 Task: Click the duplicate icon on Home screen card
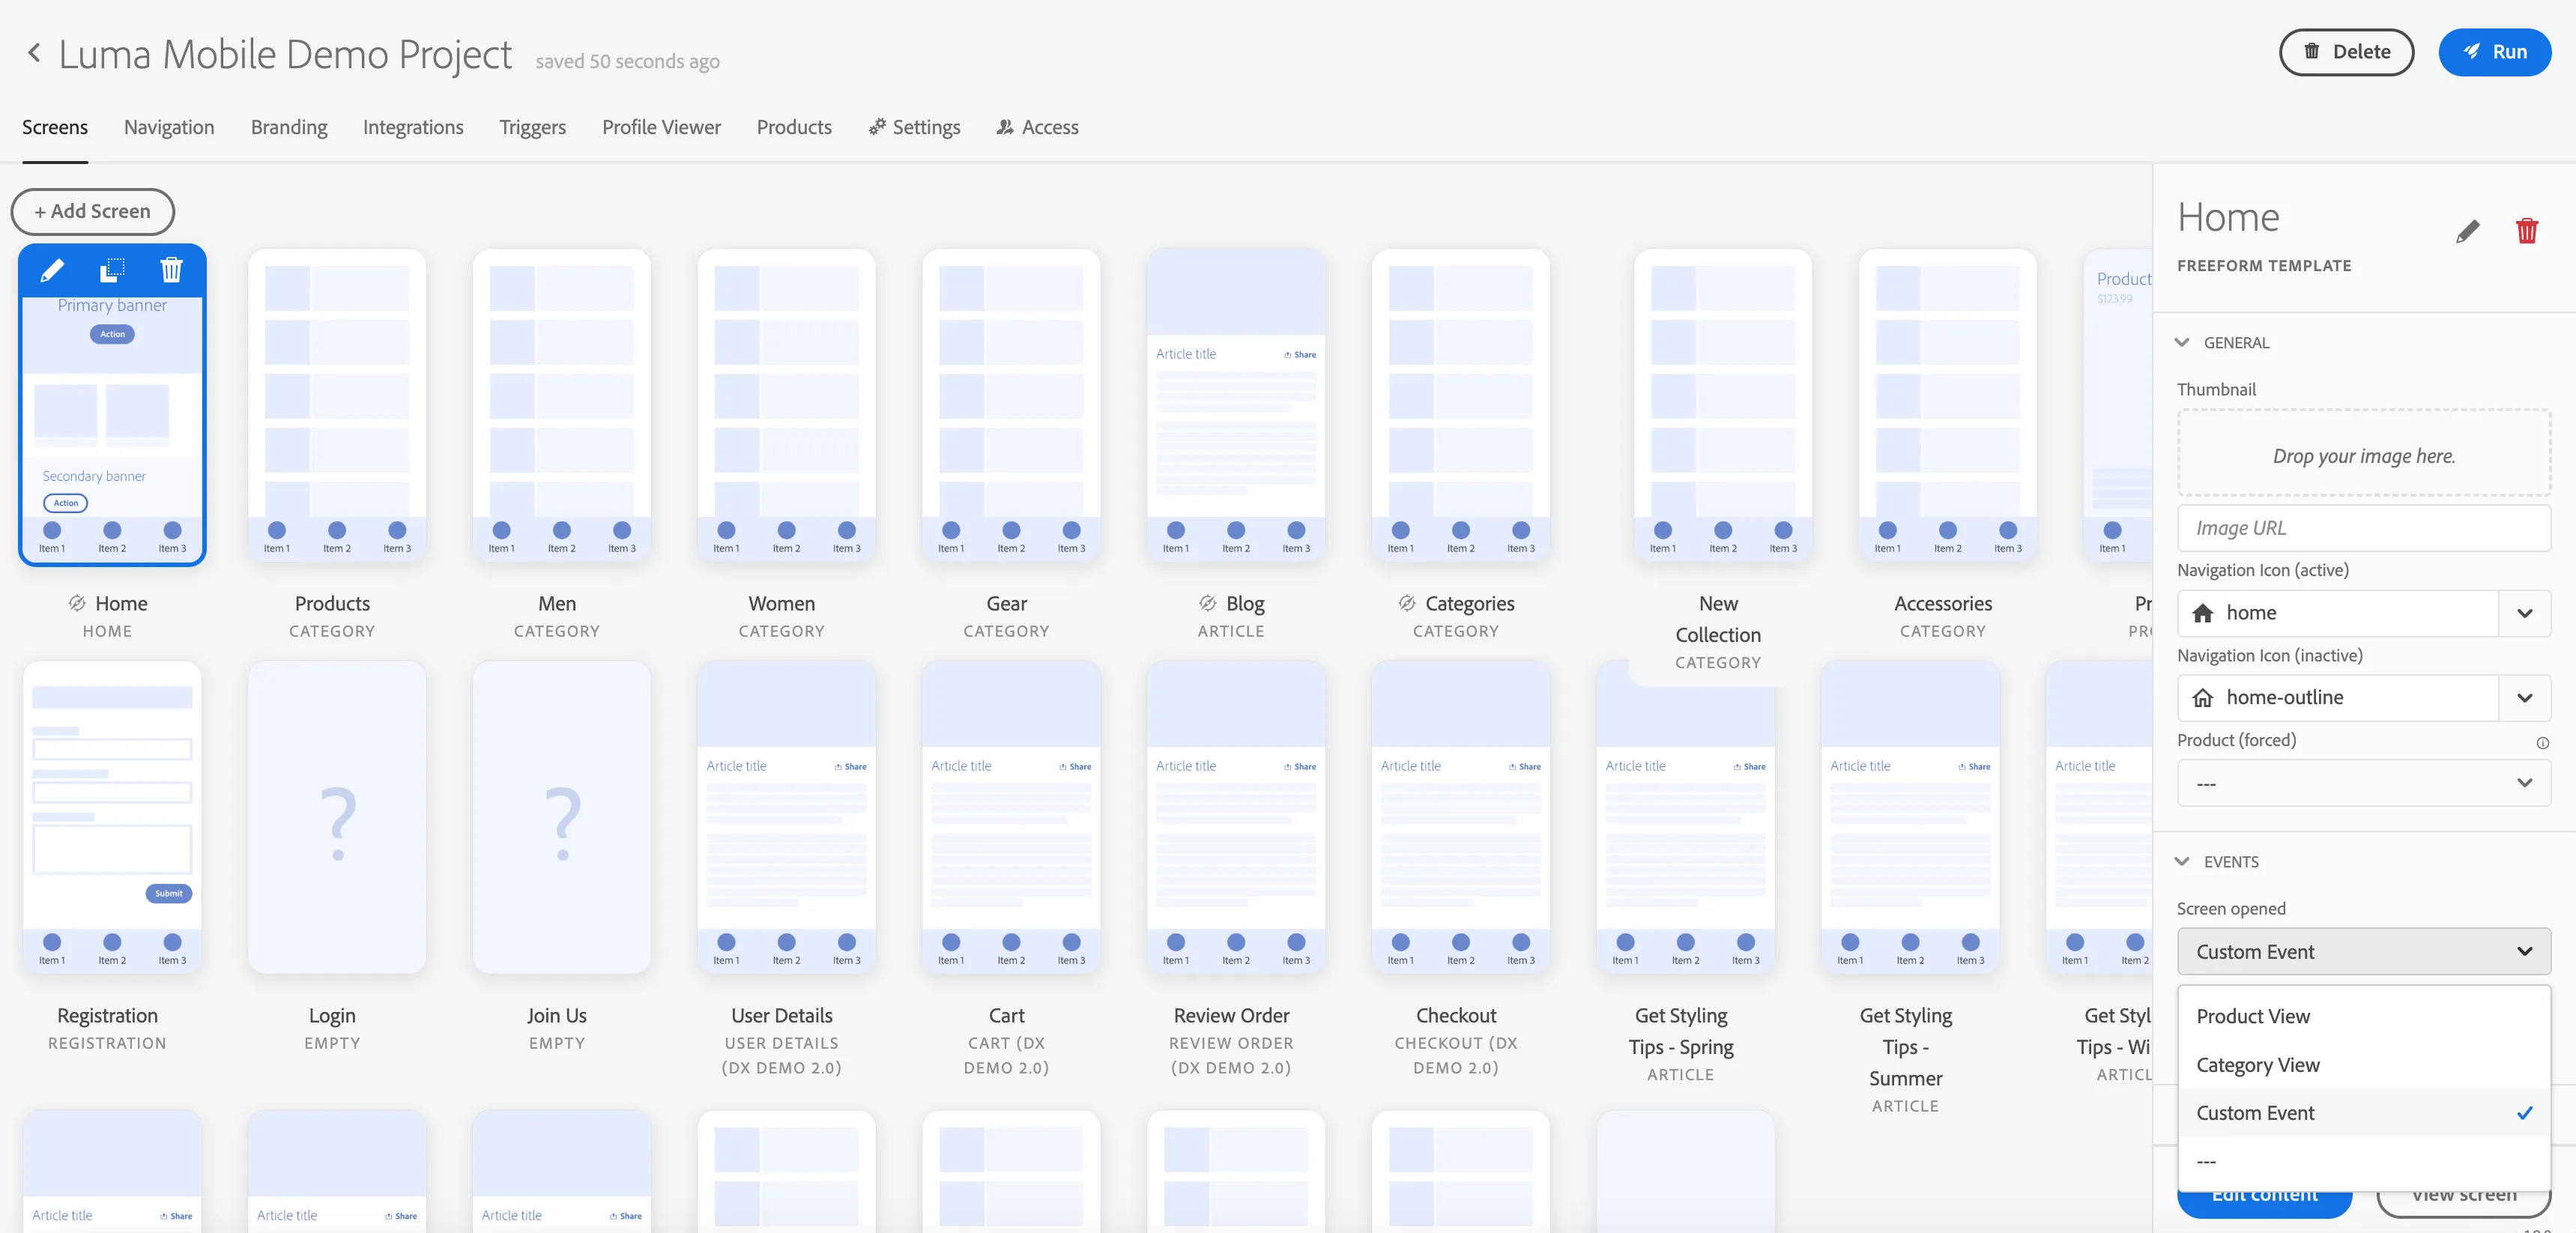(112, 270)
